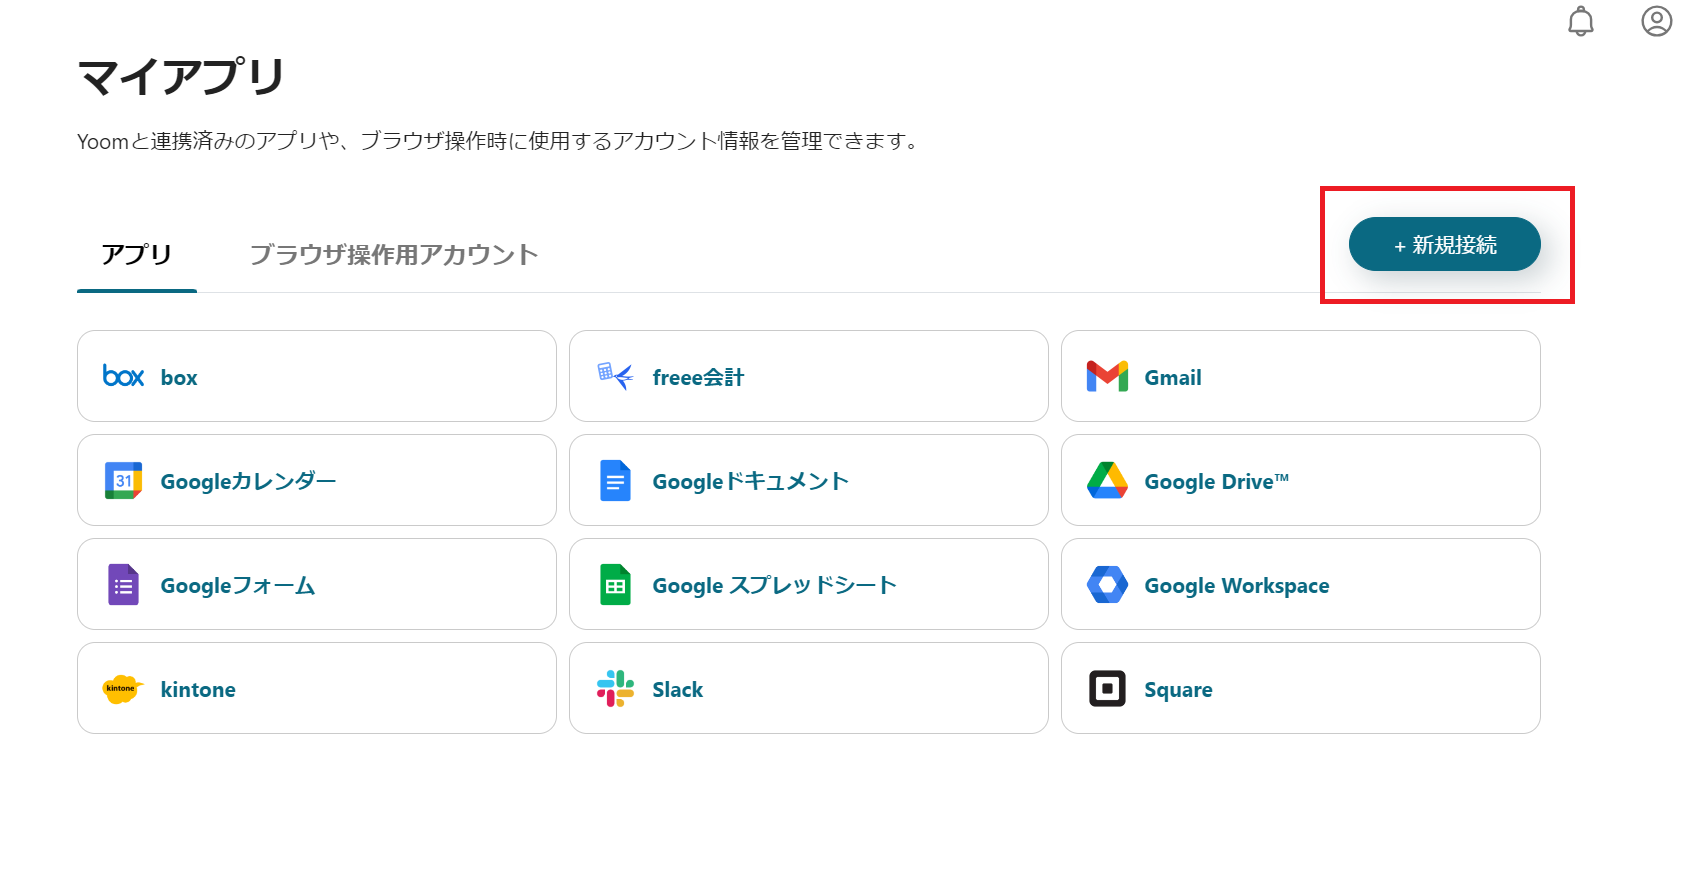Screen dimensions: 1690x871
Task: Click the Gmail envelope icon
Action: pos(1107,376)
